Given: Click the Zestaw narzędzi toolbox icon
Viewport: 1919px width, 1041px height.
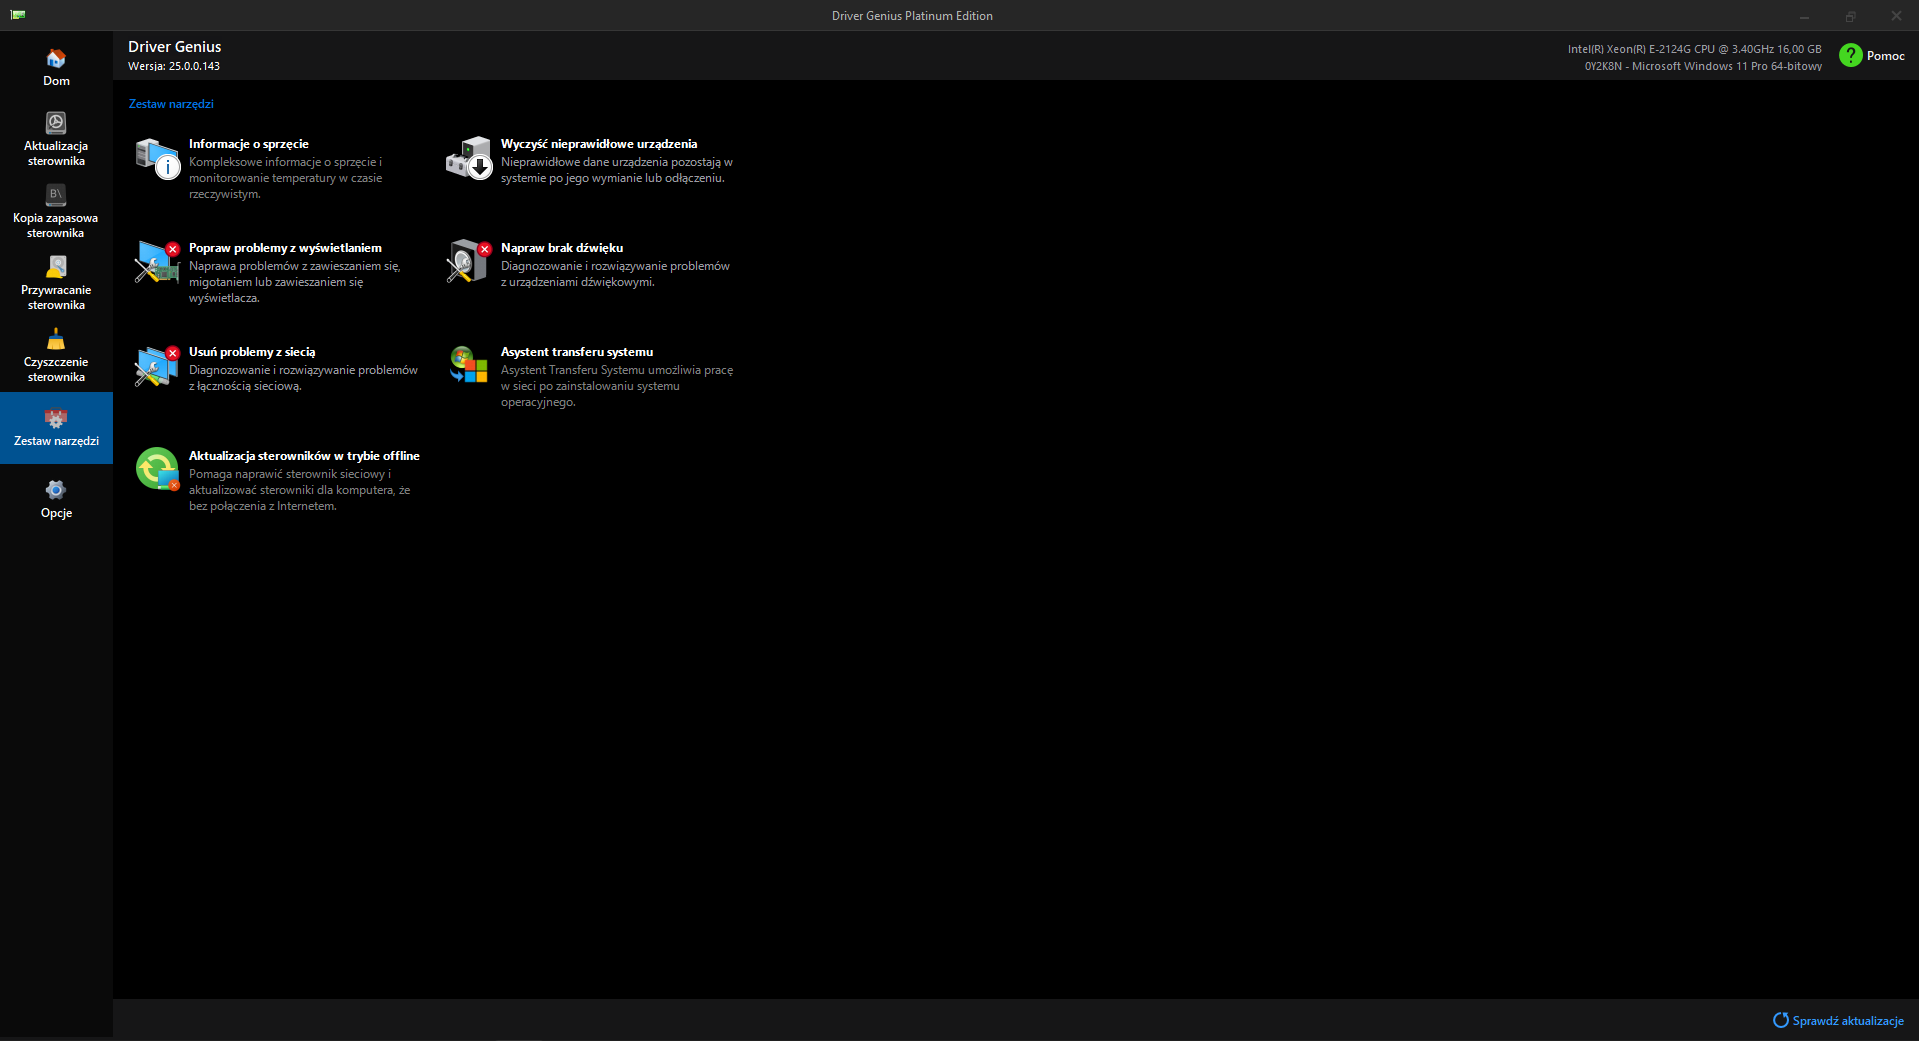Looking at the screenshot, I should pyautogui.click(x=56, y=418).
